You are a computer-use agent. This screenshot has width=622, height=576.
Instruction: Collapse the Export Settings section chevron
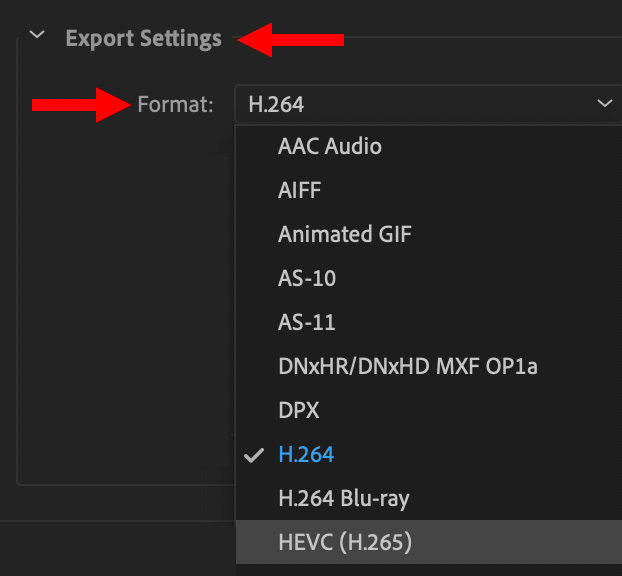point(37,35)
